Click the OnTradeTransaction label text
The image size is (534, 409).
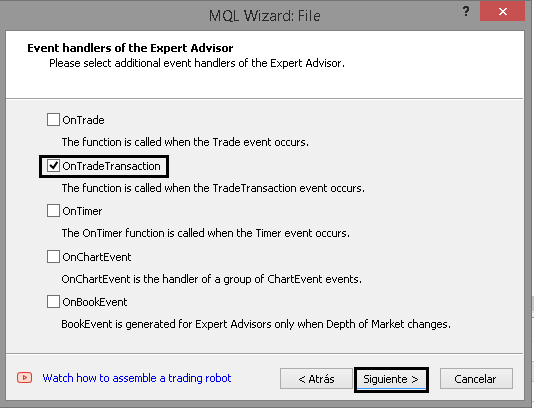(111, 166)
